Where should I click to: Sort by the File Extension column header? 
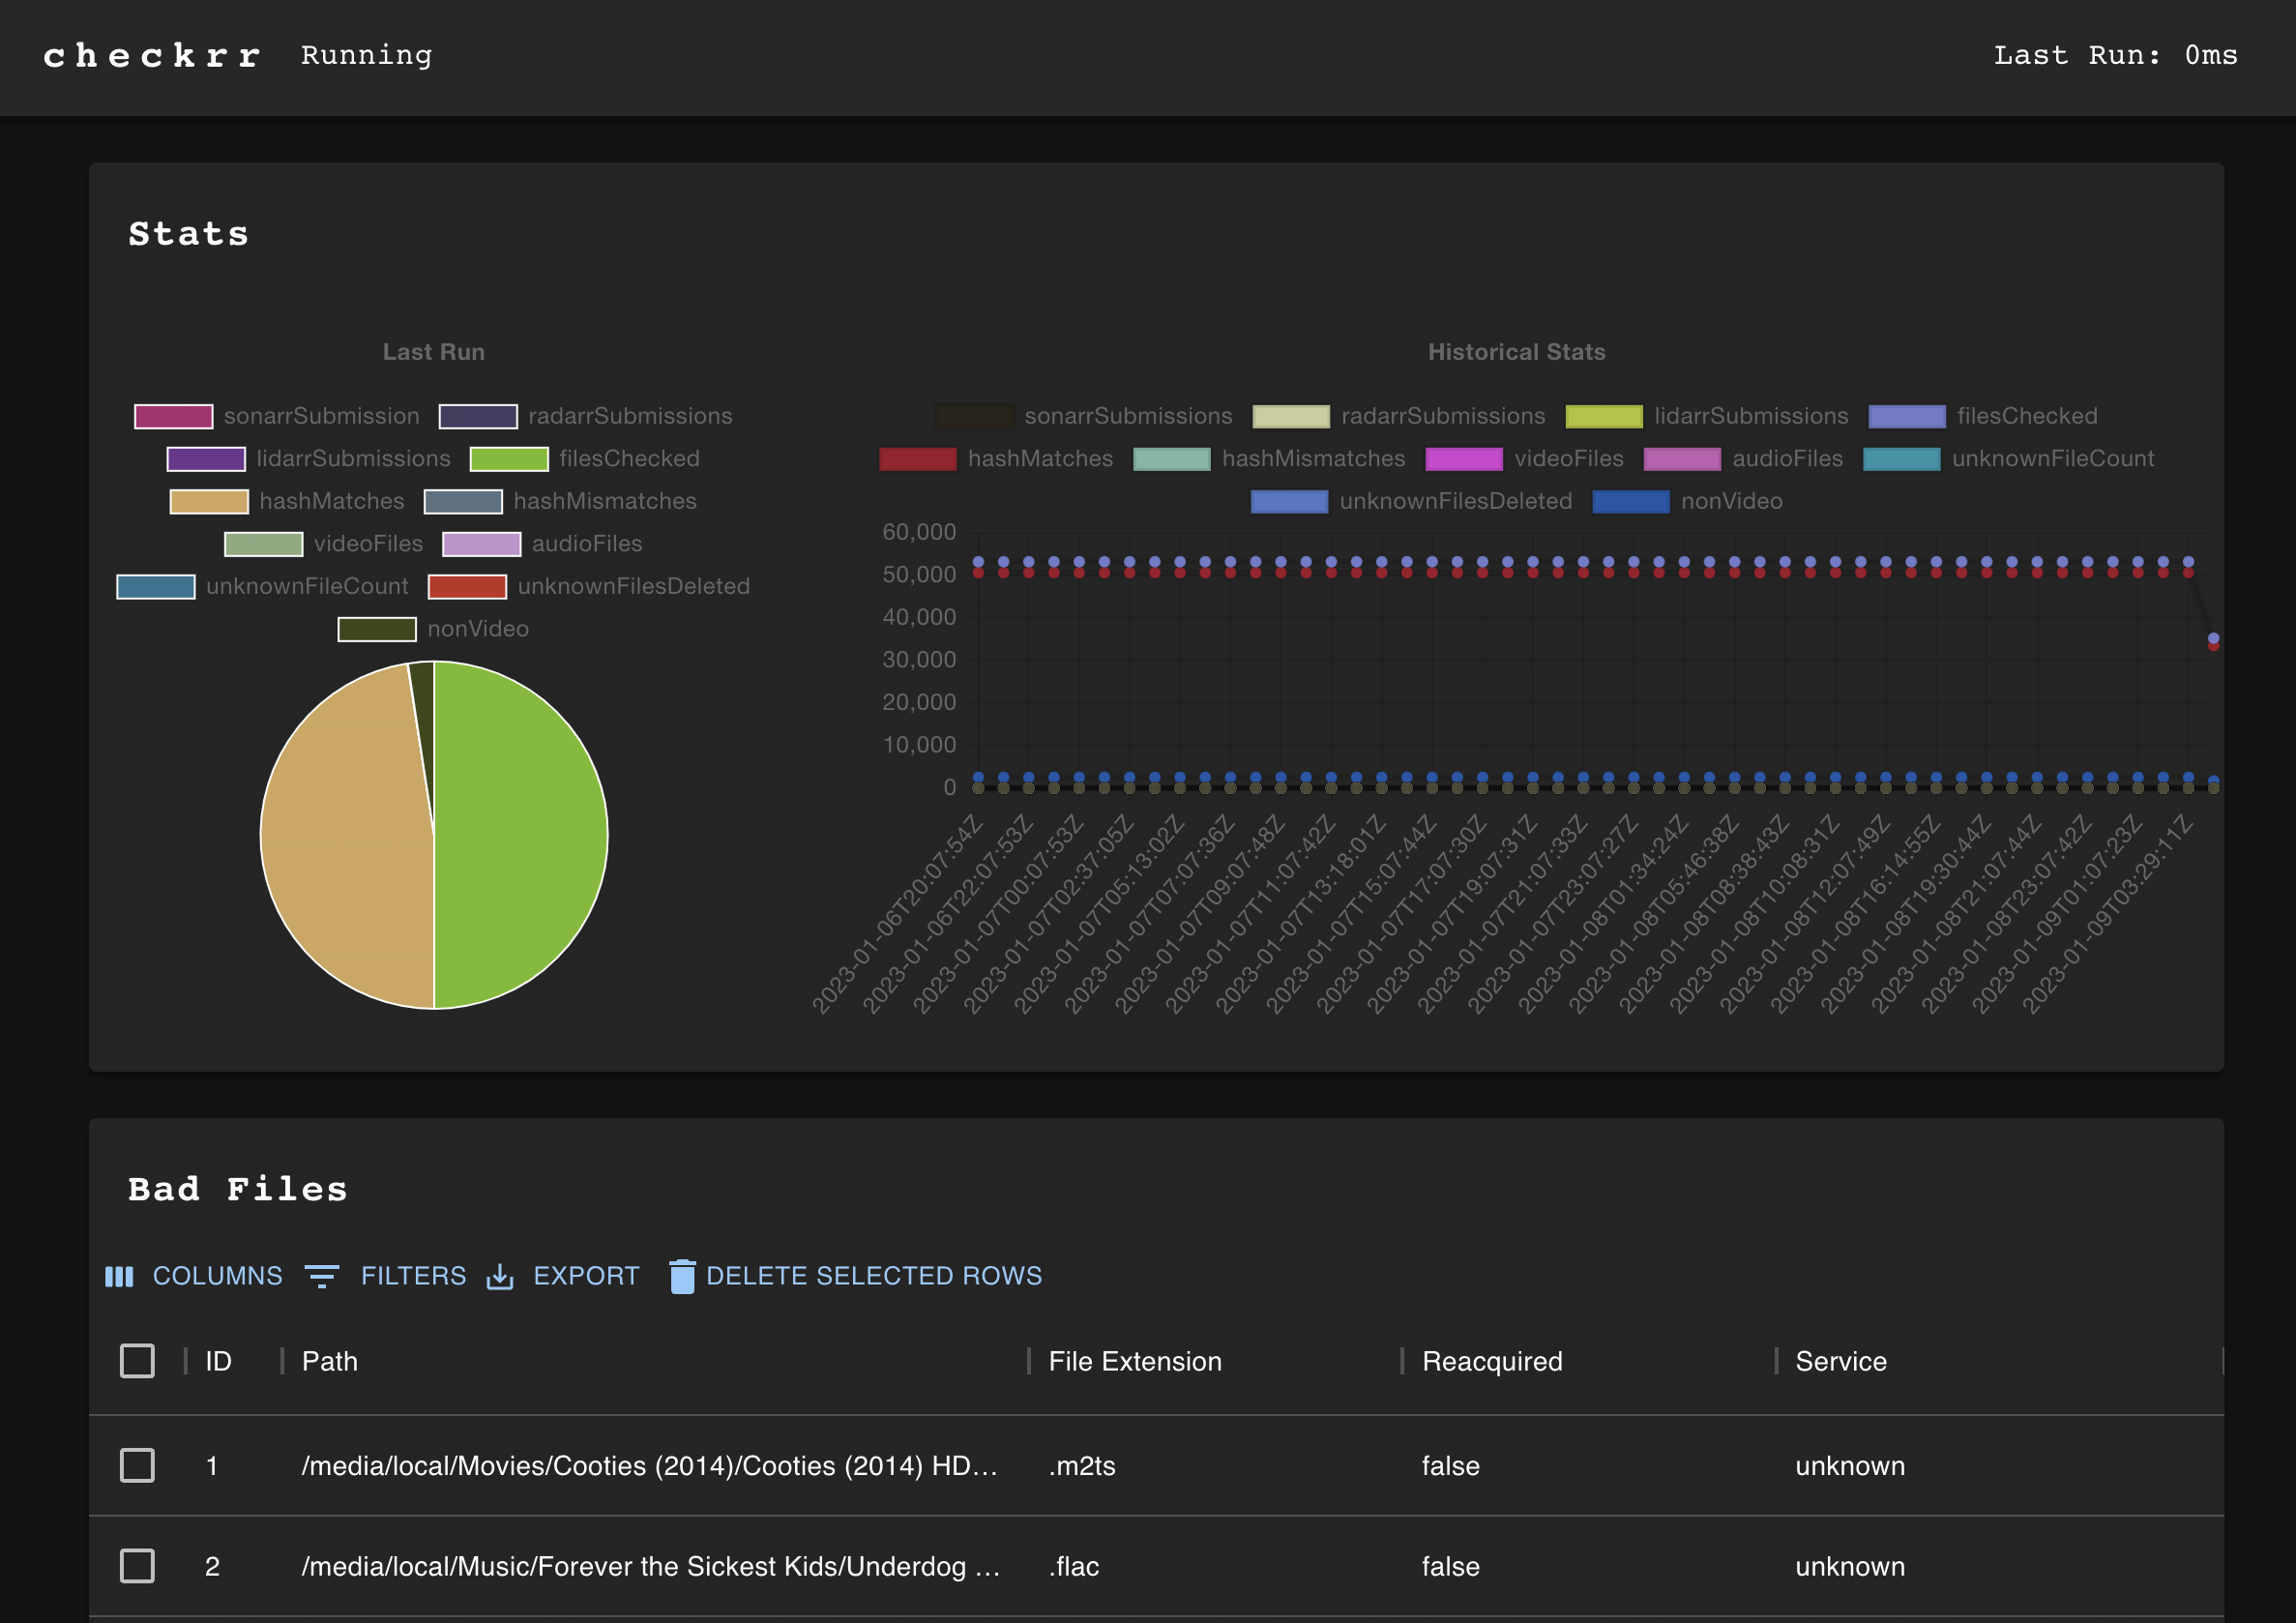(x=1135, y=1361)
